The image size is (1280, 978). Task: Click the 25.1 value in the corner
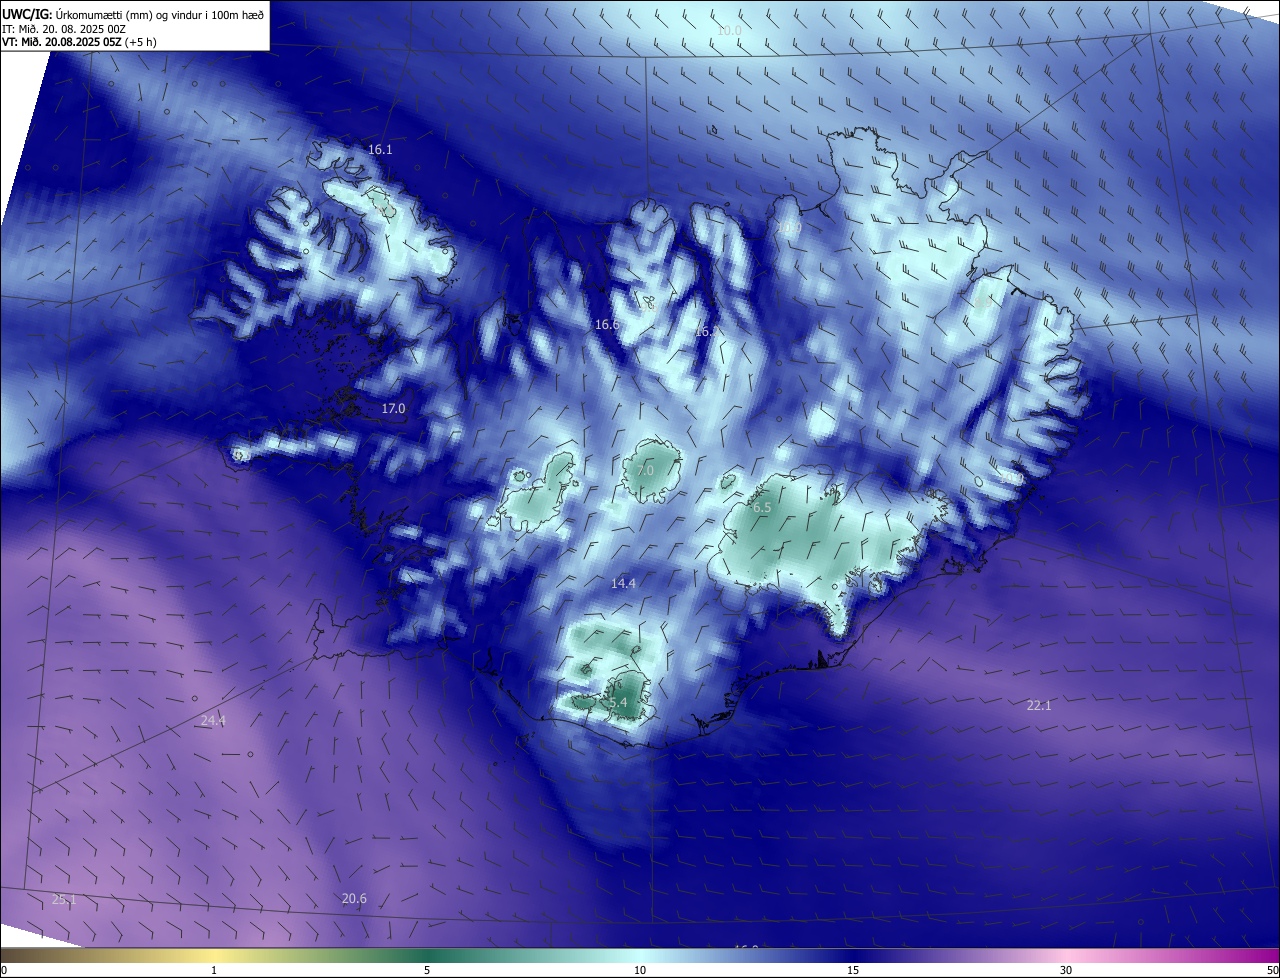(x=64, y=900)
